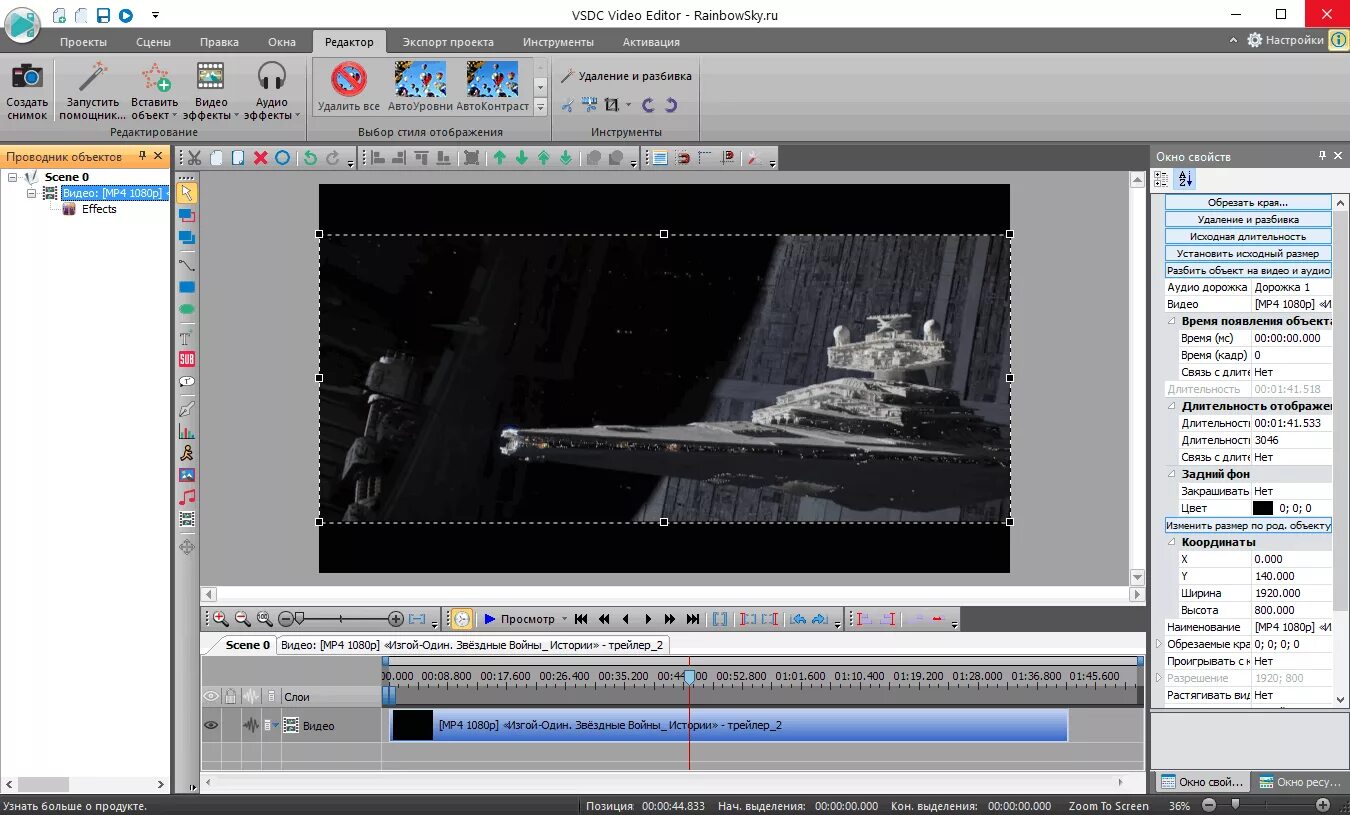The width and height of the screenshot is (1350, 815).
Task: Click the Исходная длительность button
Action: click(x=1248, y=236)
